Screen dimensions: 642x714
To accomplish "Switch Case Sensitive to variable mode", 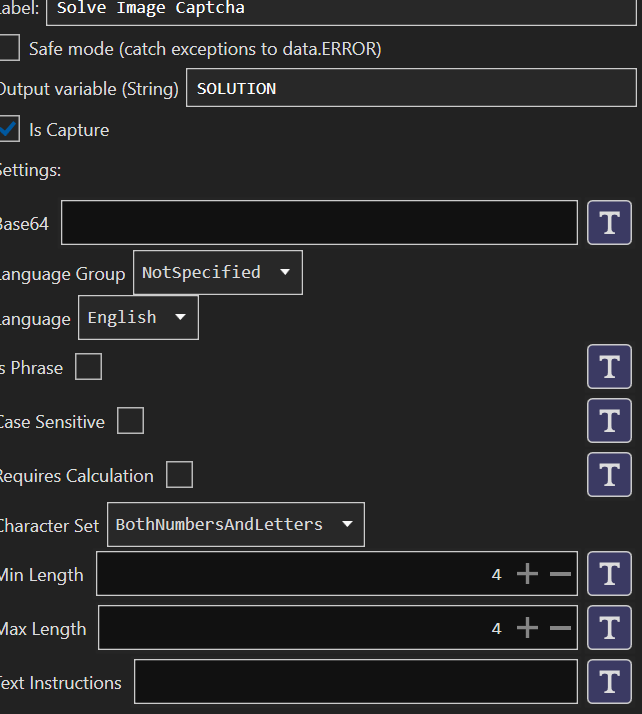I will coord(609,421).
